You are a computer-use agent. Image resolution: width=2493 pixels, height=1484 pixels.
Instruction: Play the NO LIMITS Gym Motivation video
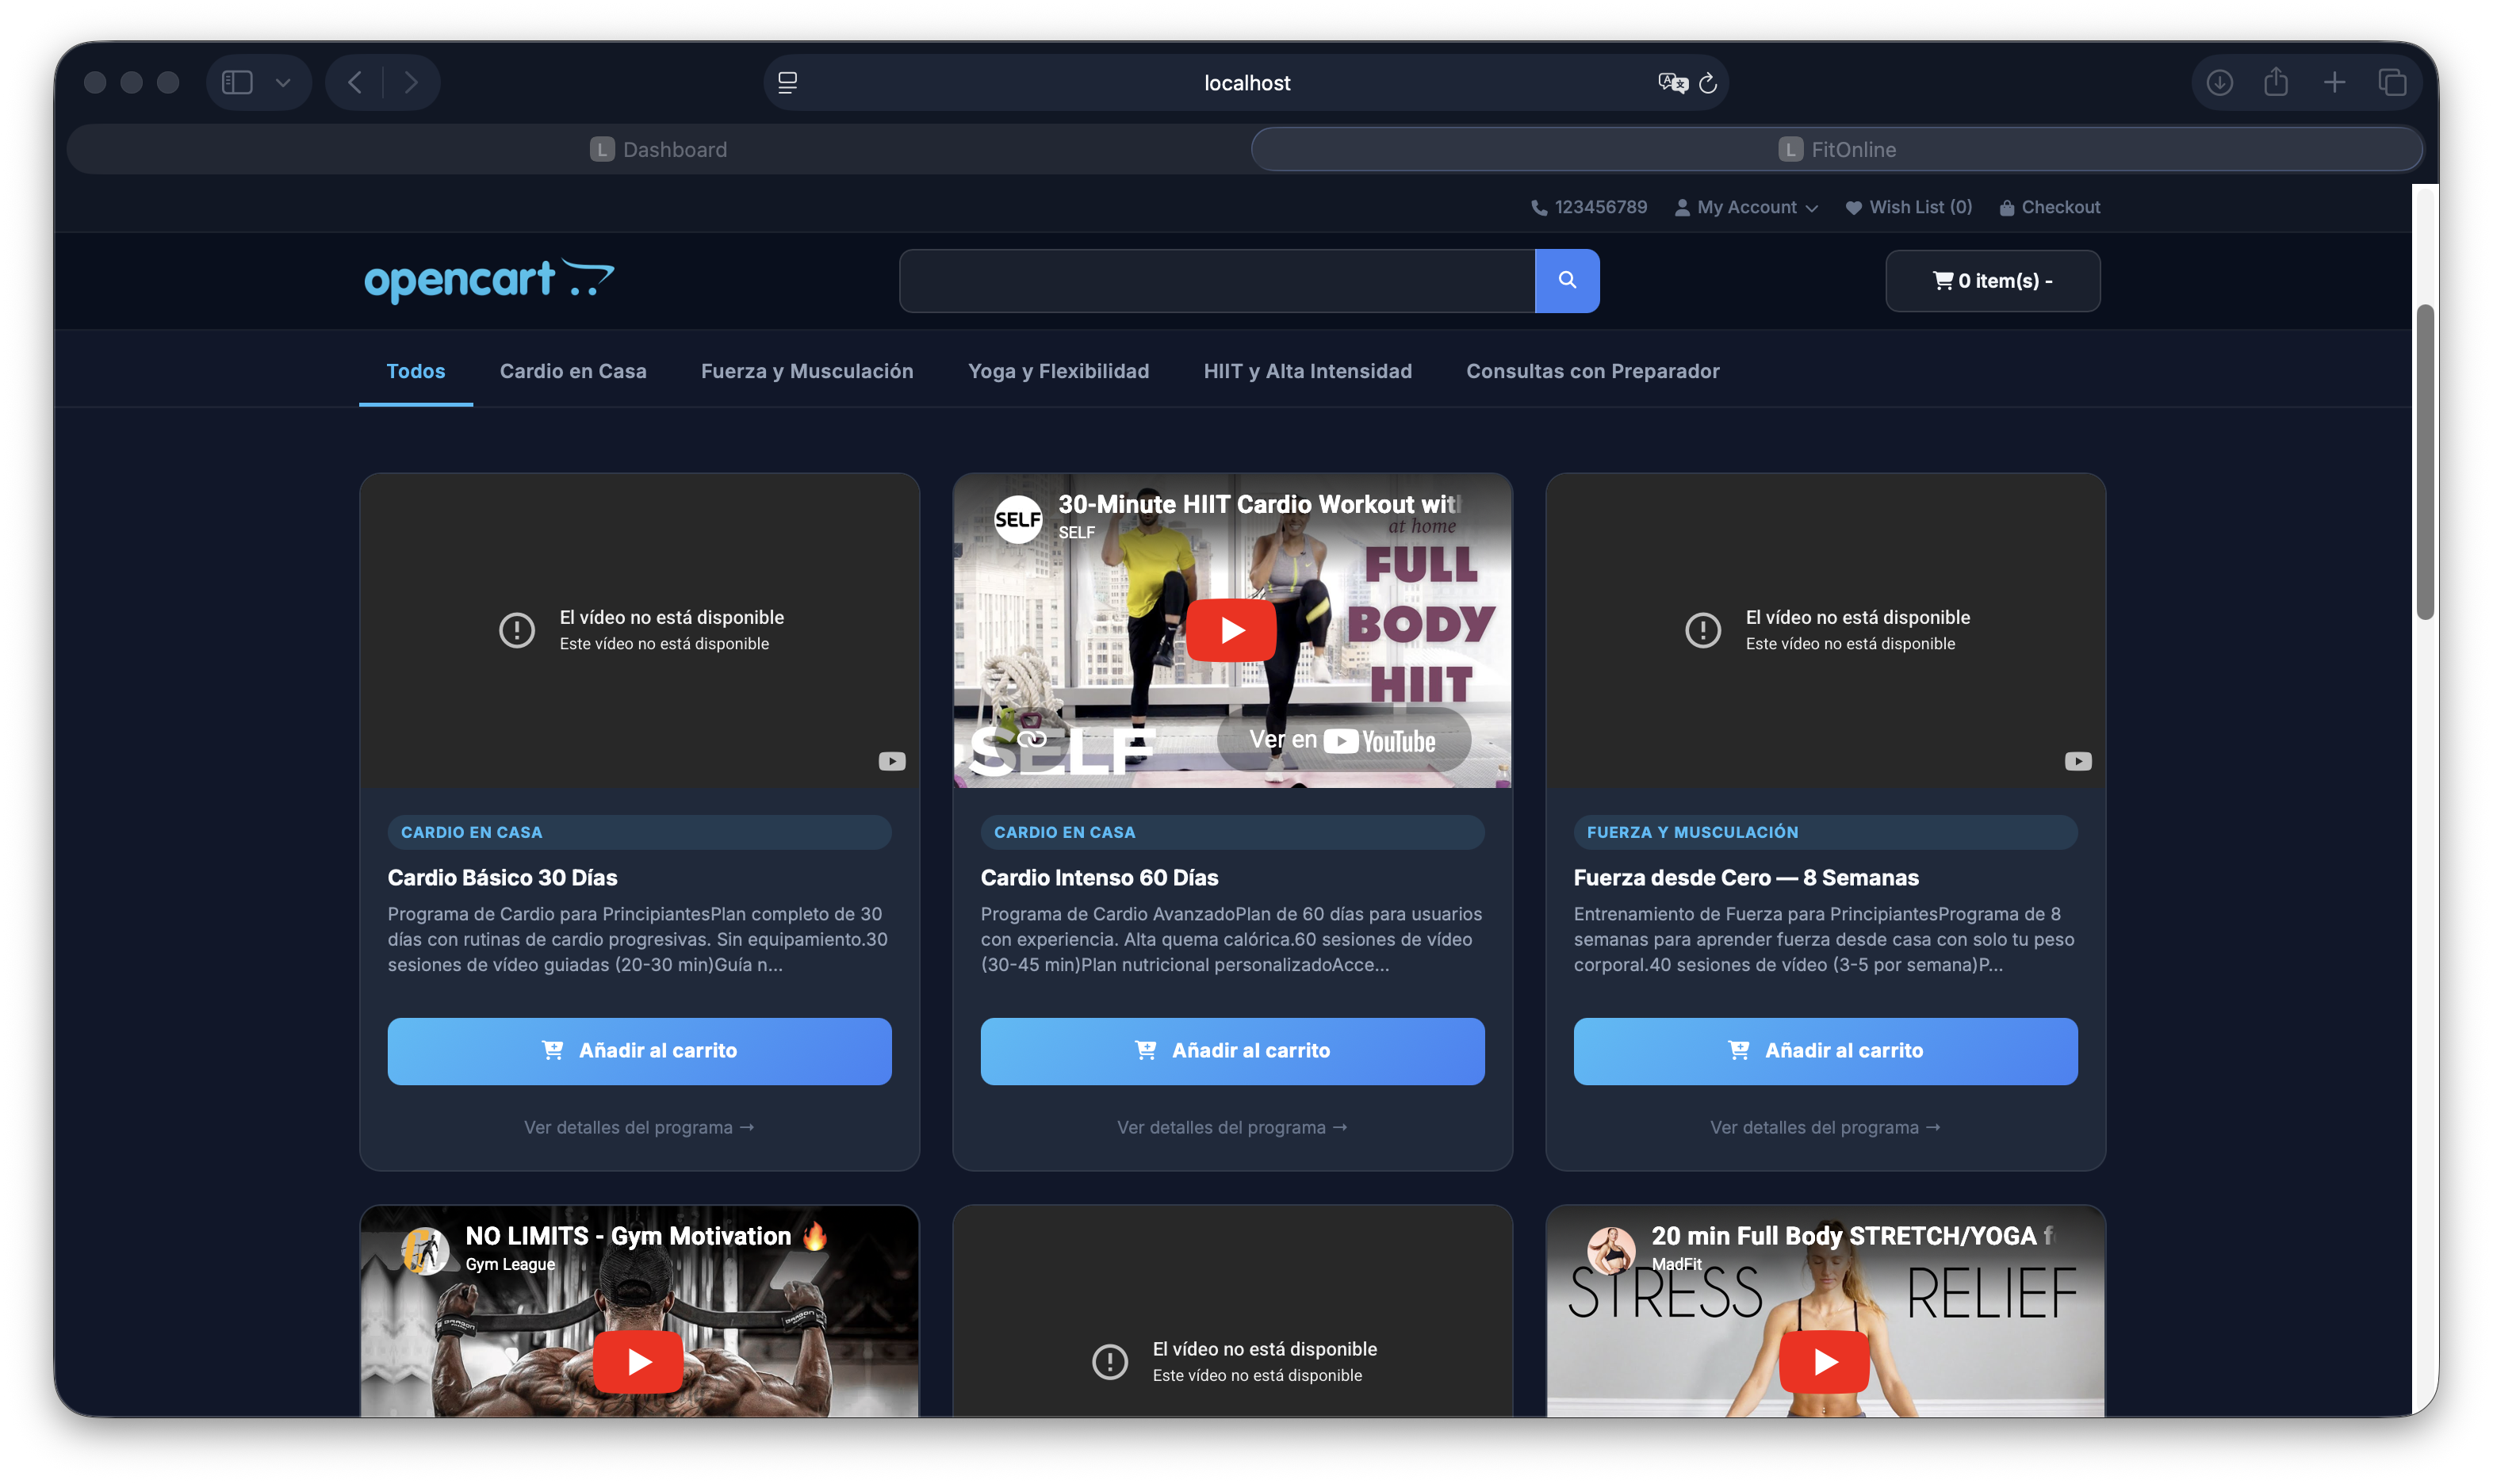click(x=638, y=1361)
